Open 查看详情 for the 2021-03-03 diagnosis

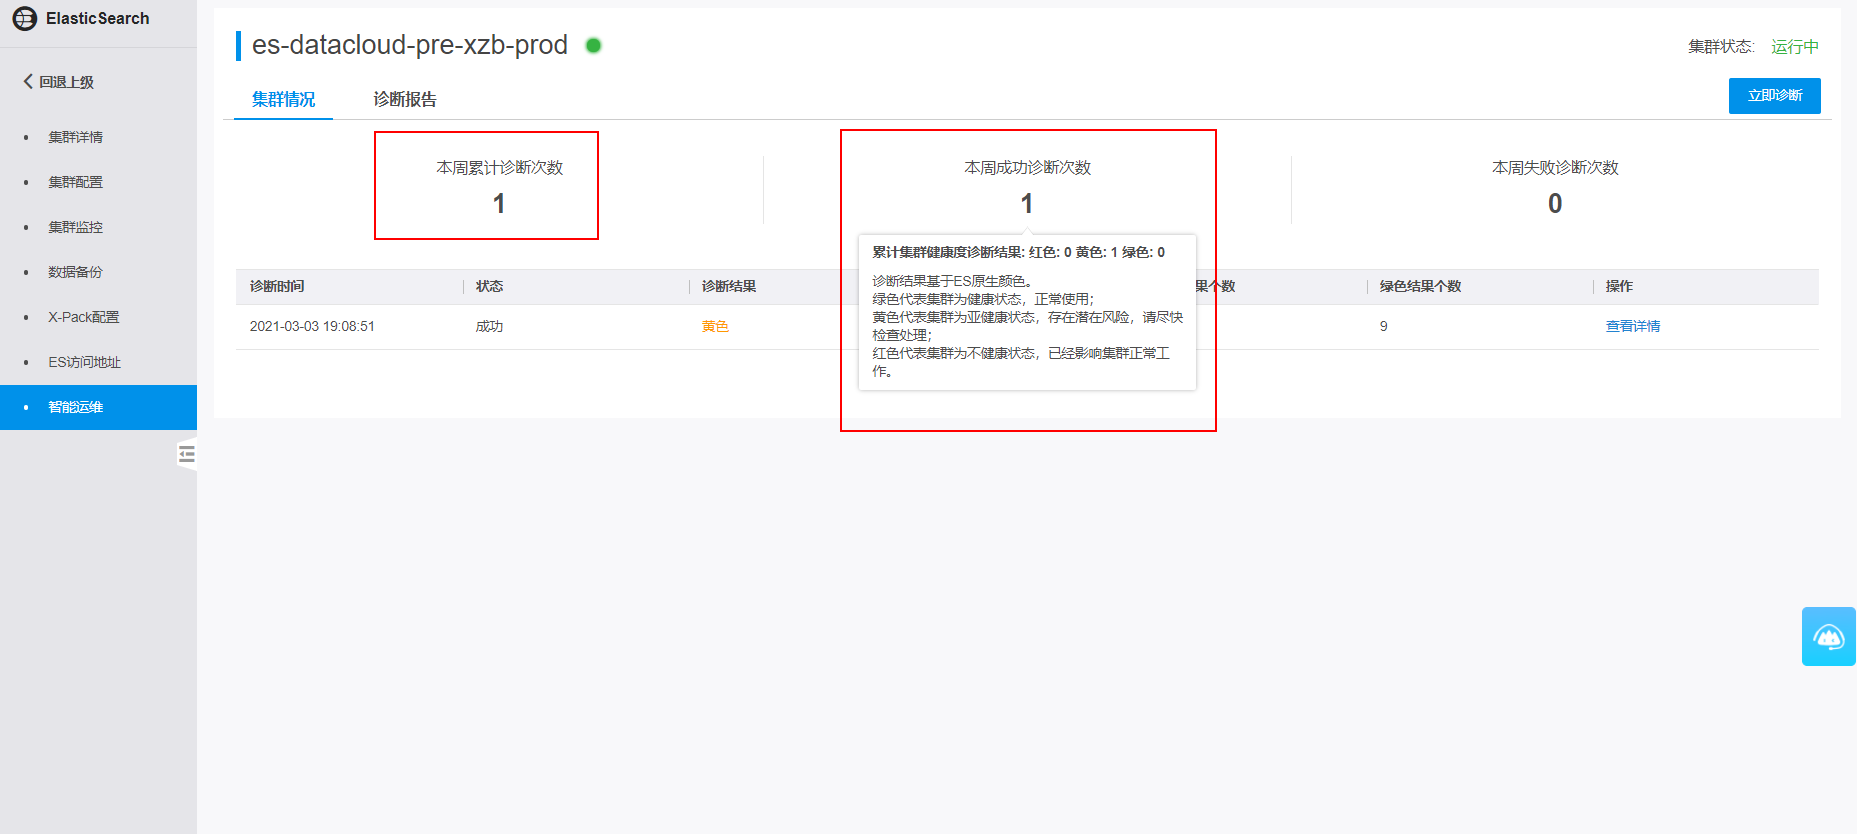pyautogui.click(x=1633, y=326)
